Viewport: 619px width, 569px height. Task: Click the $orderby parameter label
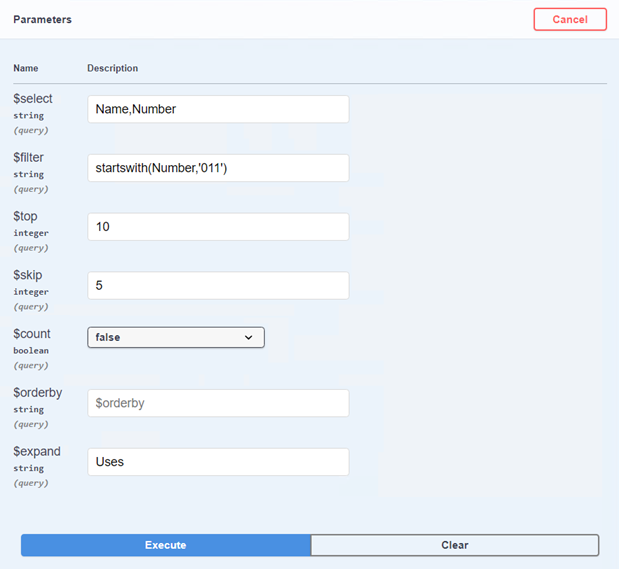(38, 393)
